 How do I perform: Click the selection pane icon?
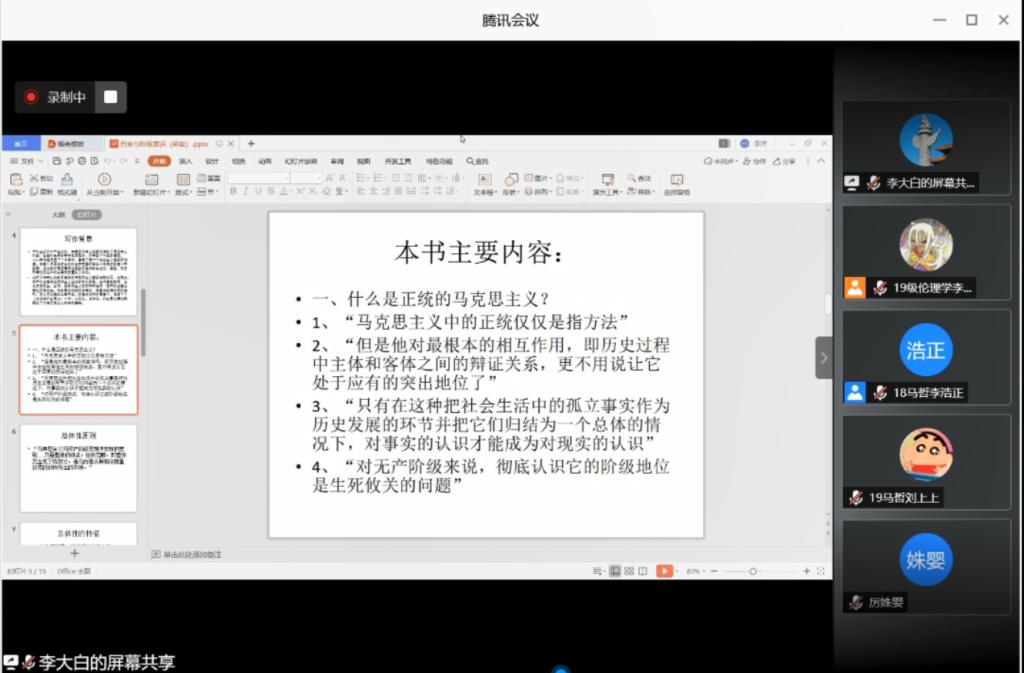click(677, 180)
